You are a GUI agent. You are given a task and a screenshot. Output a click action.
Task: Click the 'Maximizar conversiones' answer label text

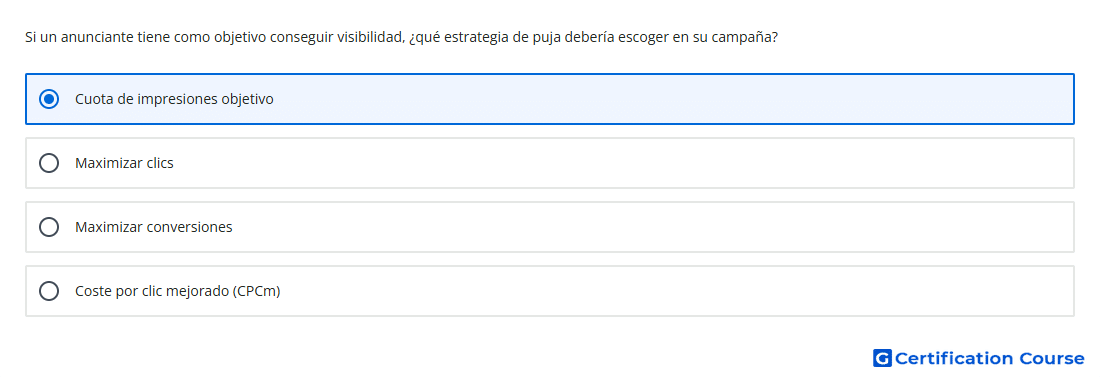[154, 227]
